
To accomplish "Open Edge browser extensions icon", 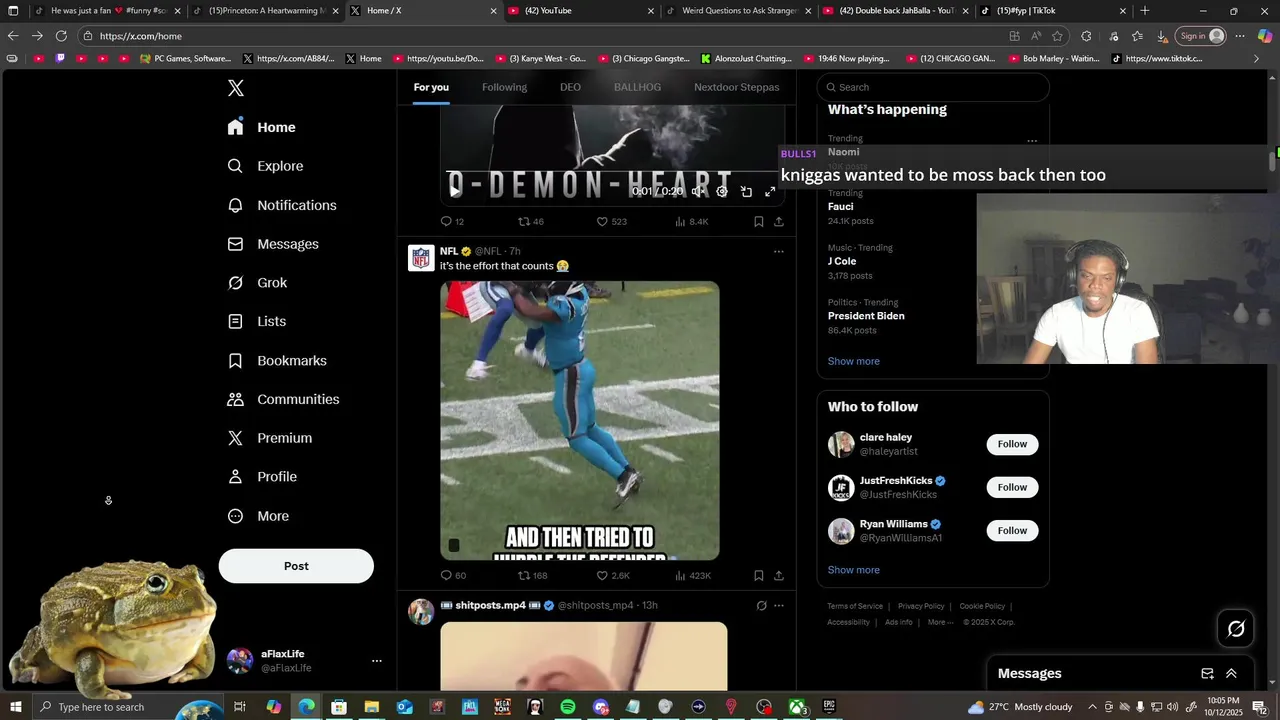I will coord(1086,36).
